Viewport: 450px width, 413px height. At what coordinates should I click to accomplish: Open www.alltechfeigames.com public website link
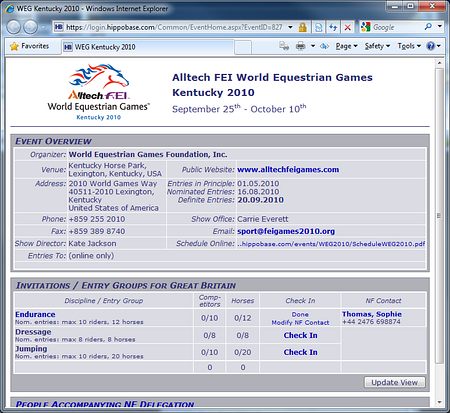click(x=288, y=169)
